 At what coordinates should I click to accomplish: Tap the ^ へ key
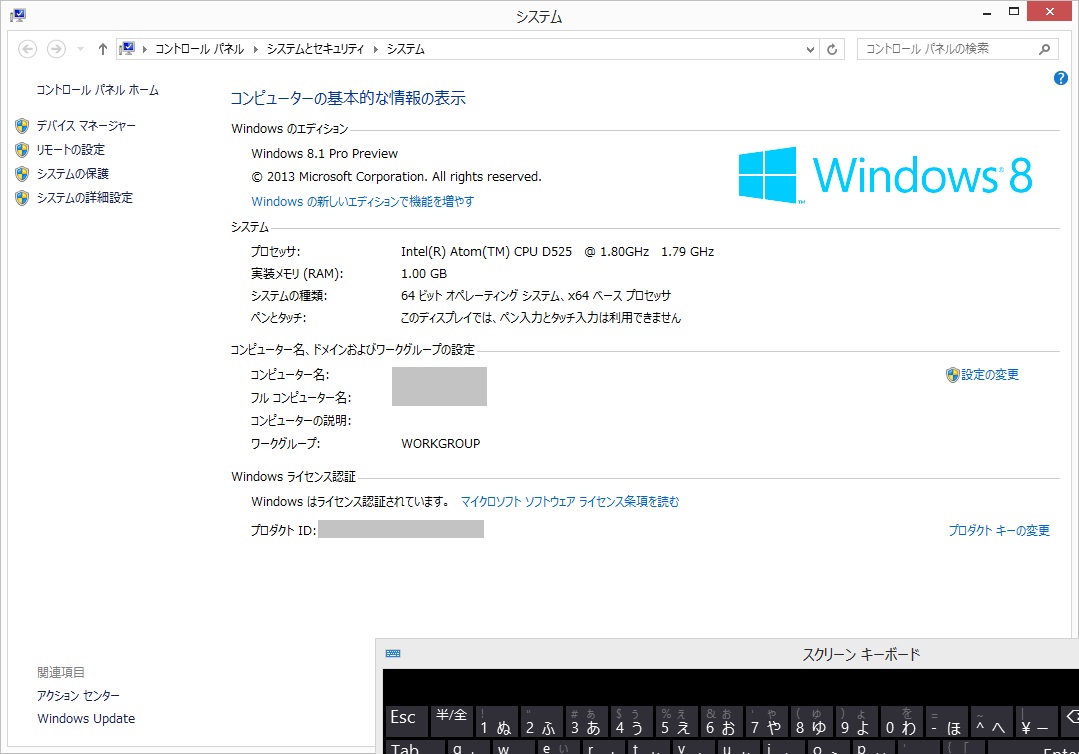(x=990, y=721)
